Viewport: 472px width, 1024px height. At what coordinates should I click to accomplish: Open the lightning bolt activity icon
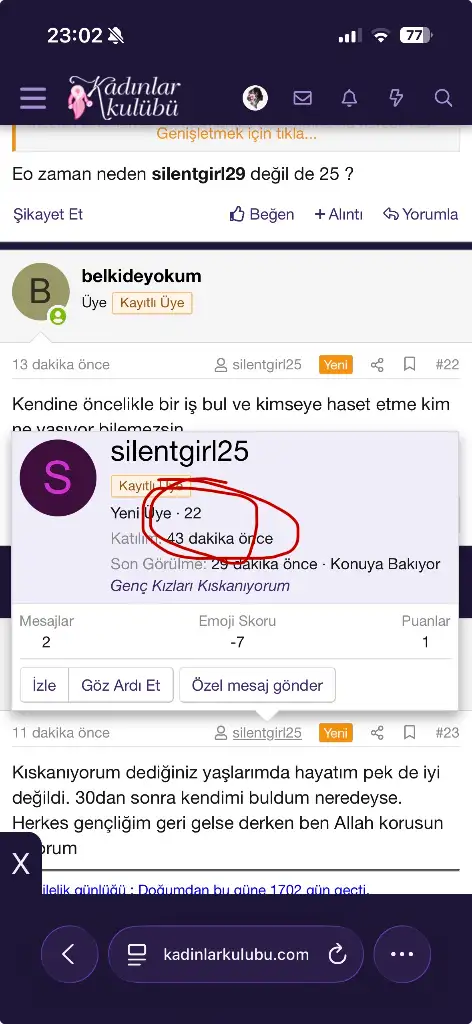396,98
